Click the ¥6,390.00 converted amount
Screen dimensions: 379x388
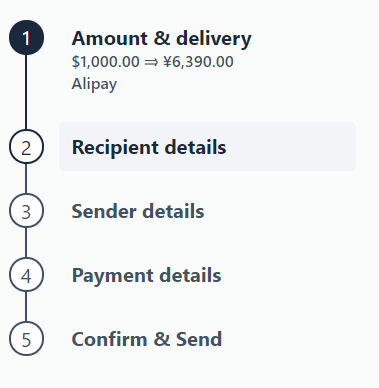click(x=198, y=62)
